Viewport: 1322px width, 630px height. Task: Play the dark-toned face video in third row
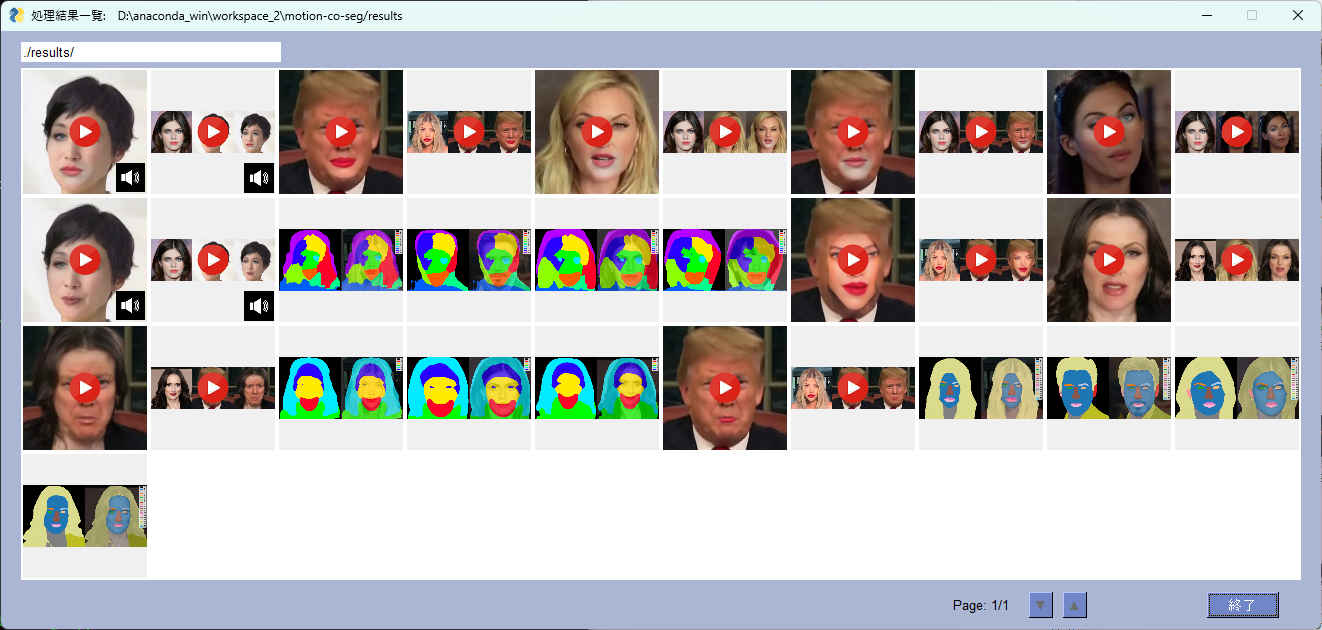tap(84, 388)
